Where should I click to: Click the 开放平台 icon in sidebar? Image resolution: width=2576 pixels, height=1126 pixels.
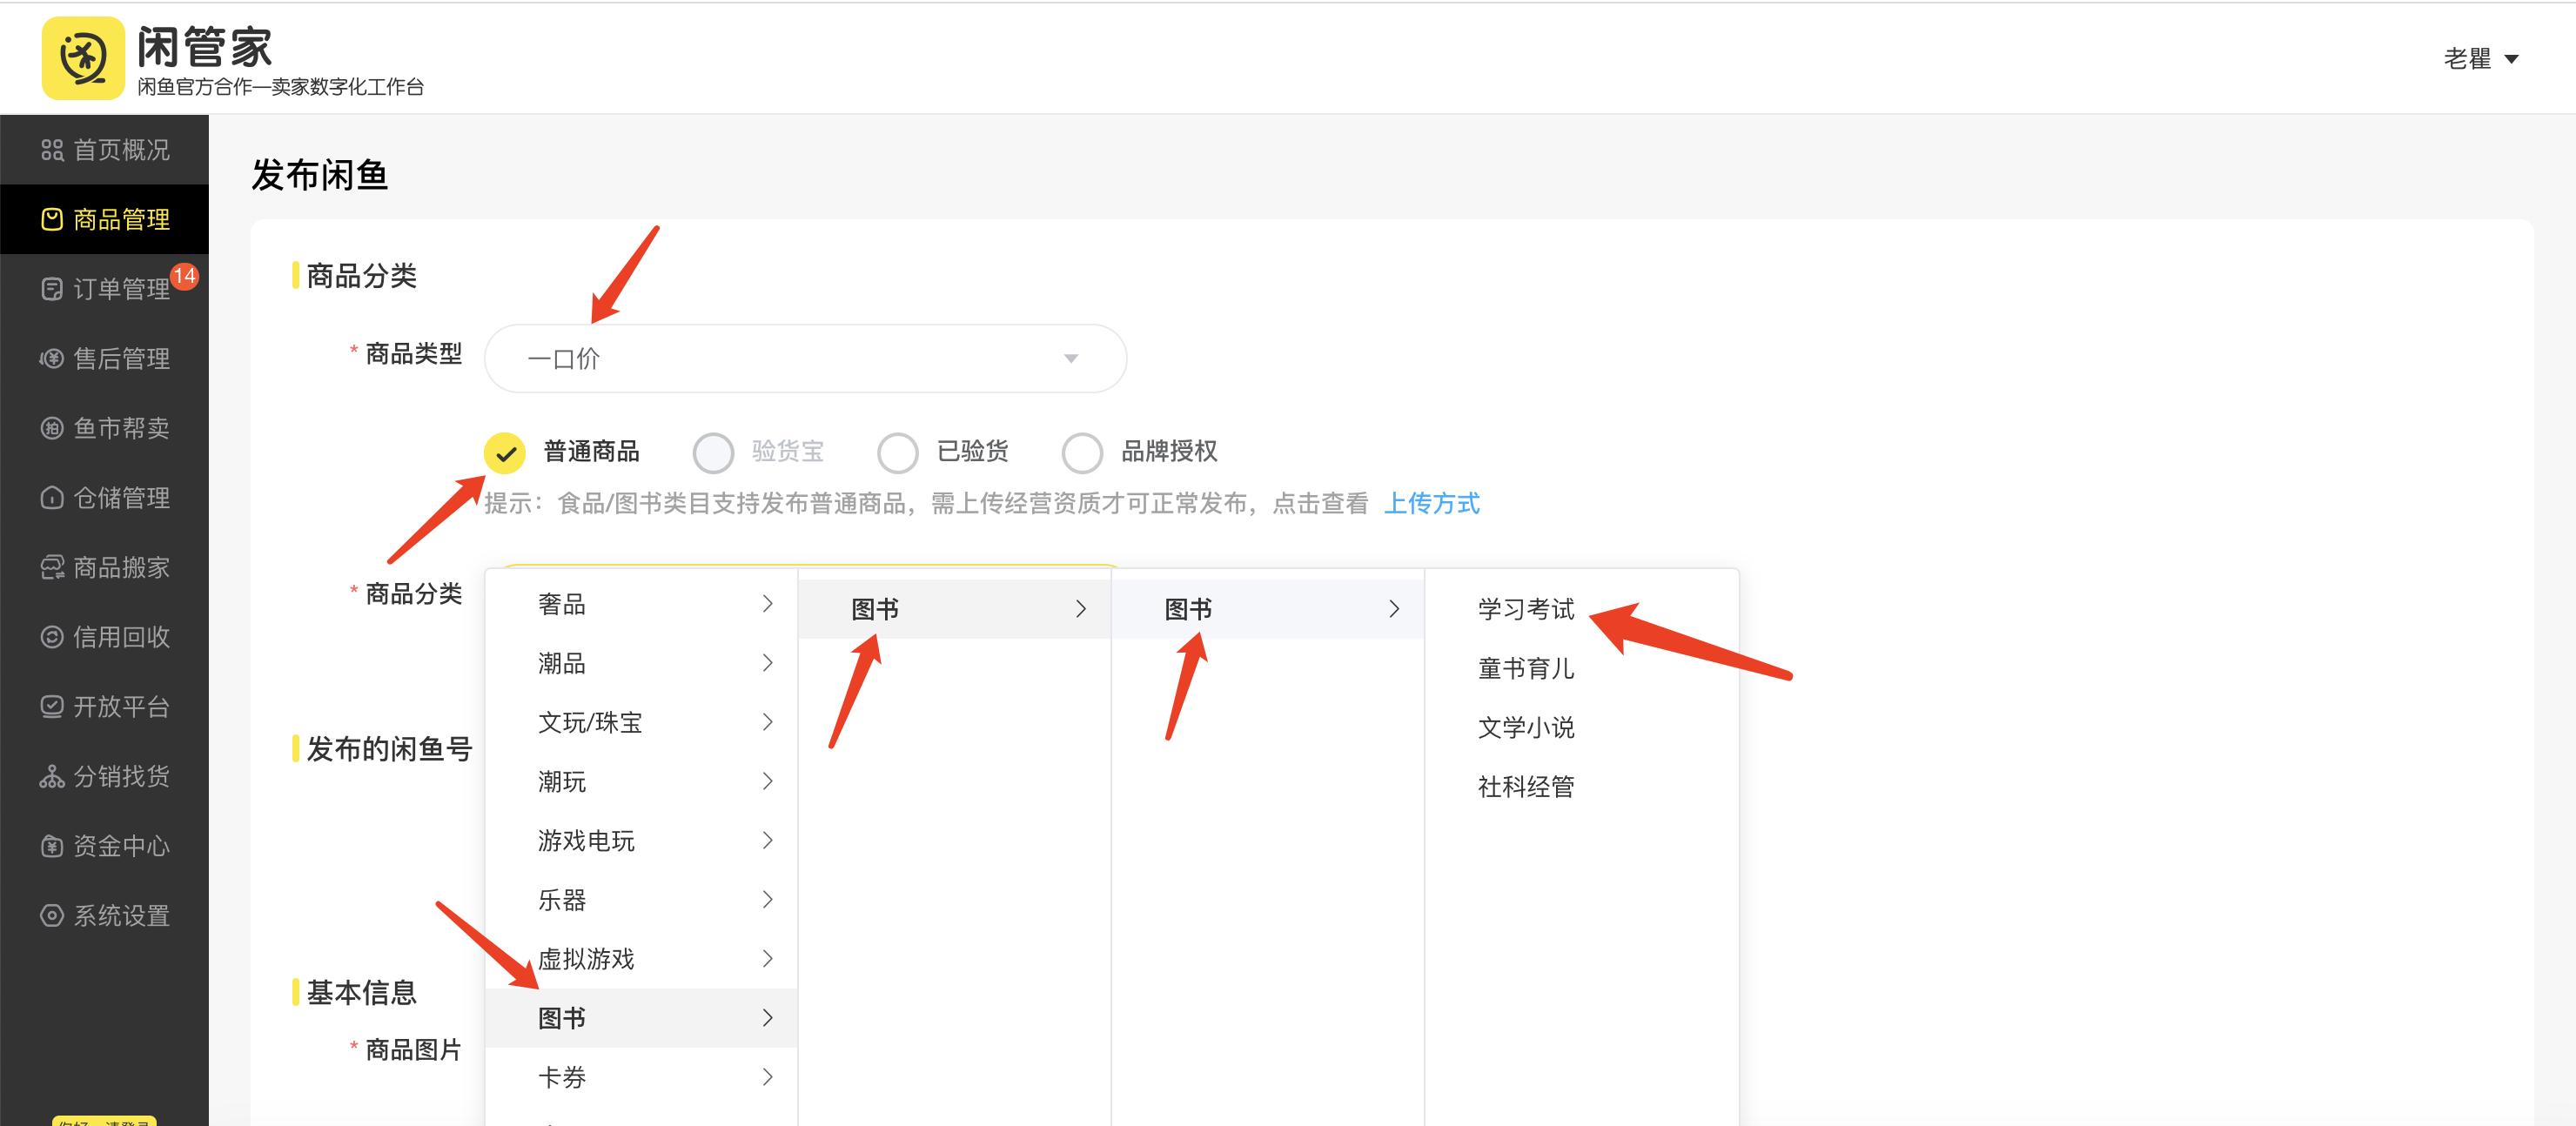(52, 707)
